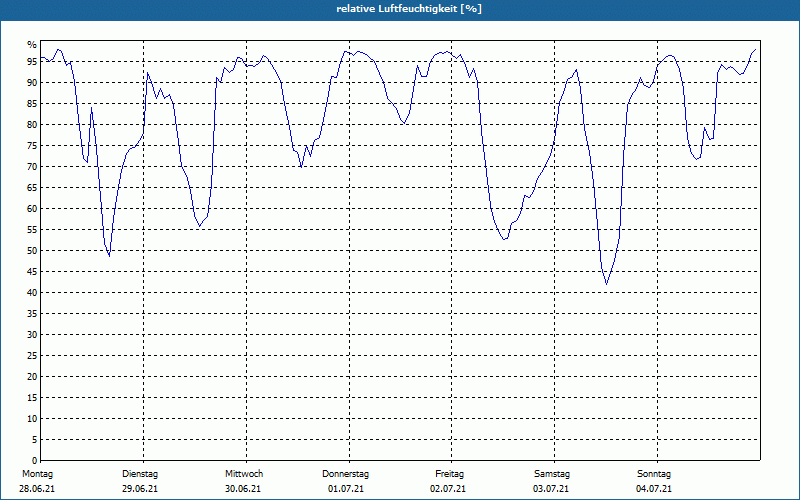Click the date label 03.07.21
Viewport: 800px width, 500px height.
(551, 489)
